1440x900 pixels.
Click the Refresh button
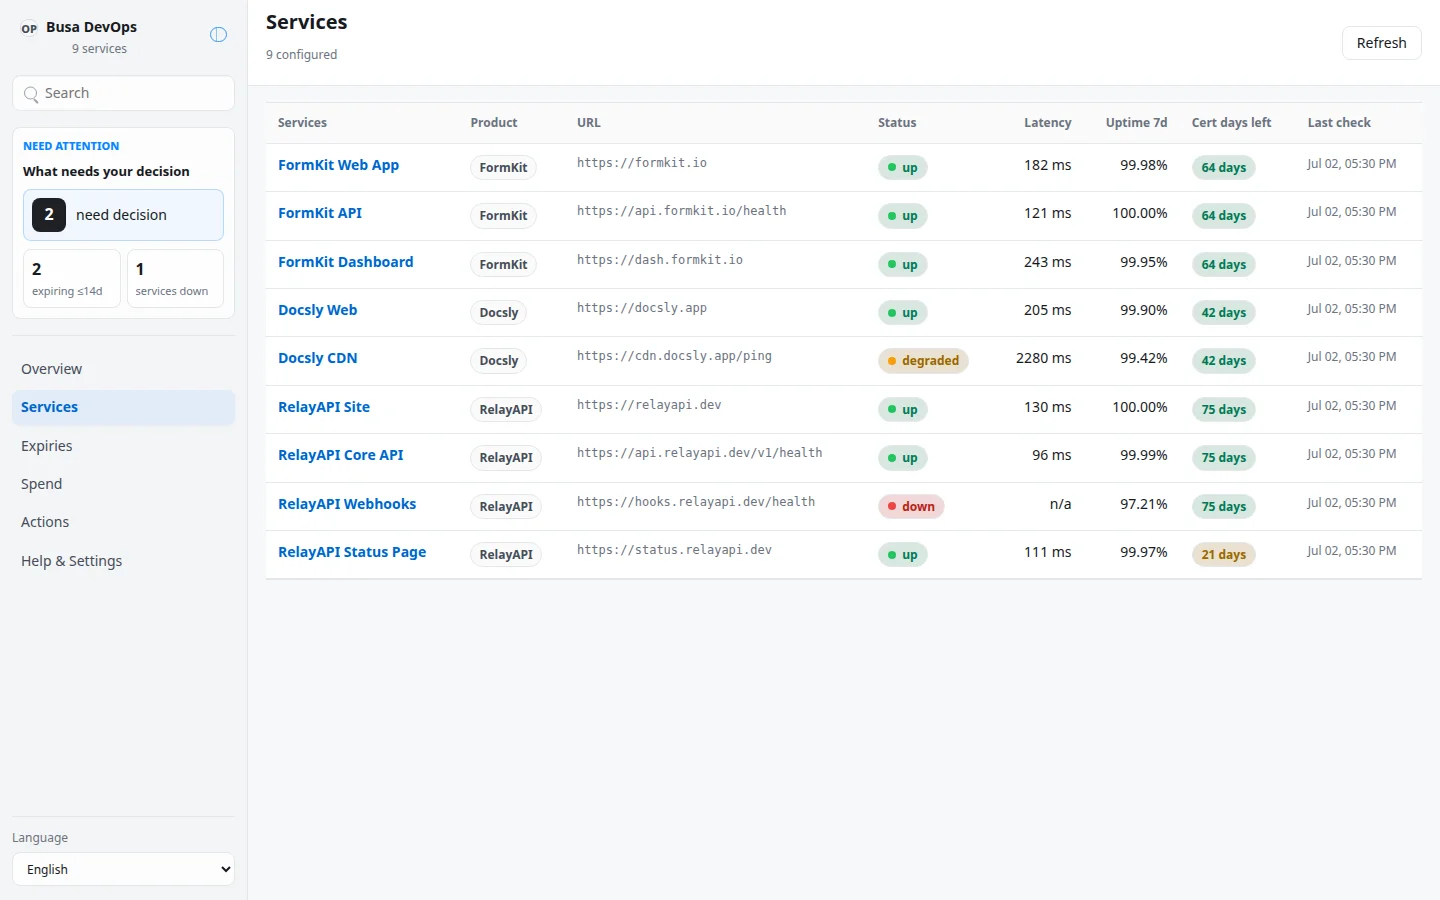click(1381, 43)
